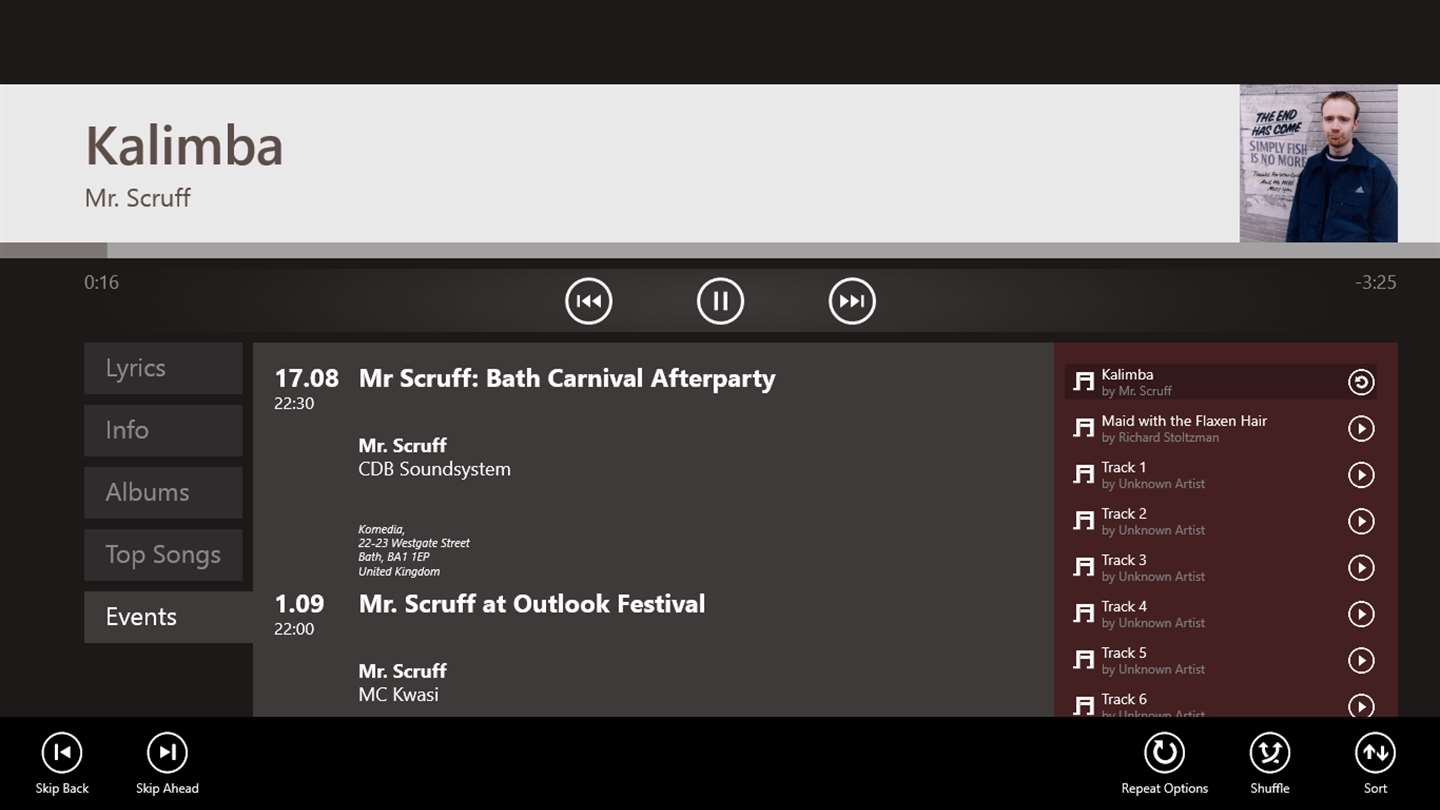
Task: Click CDB Soundsystem in the event lineup
Action: [435, 469]
